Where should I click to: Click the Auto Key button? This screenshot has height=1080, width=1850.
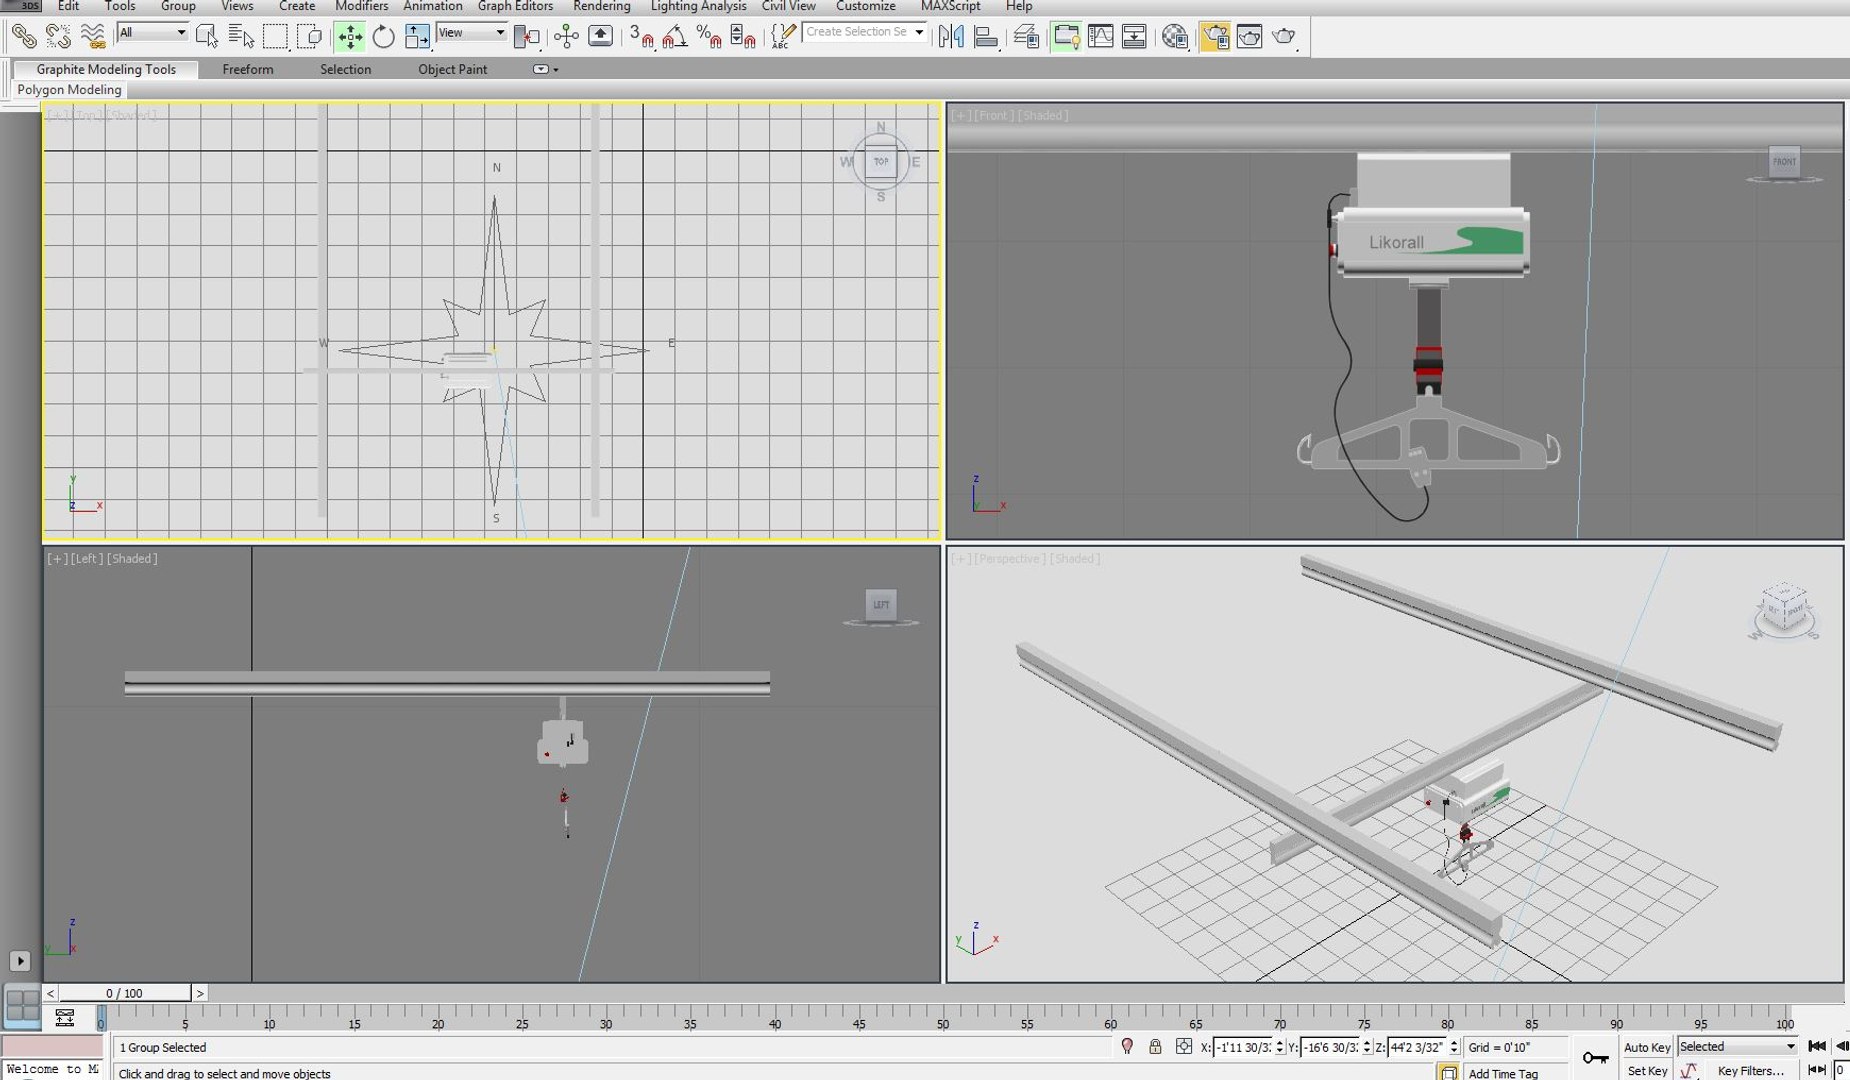pyautogui.click(x=1646, y=1047)
